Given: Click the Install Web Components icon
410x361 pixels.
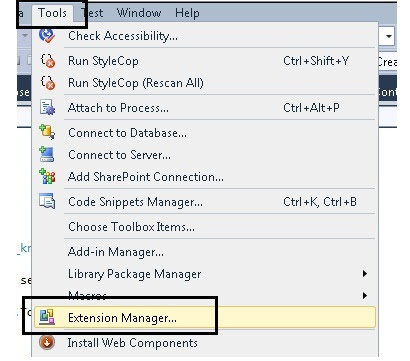Looking at the screenshot, I should [47, 342].
